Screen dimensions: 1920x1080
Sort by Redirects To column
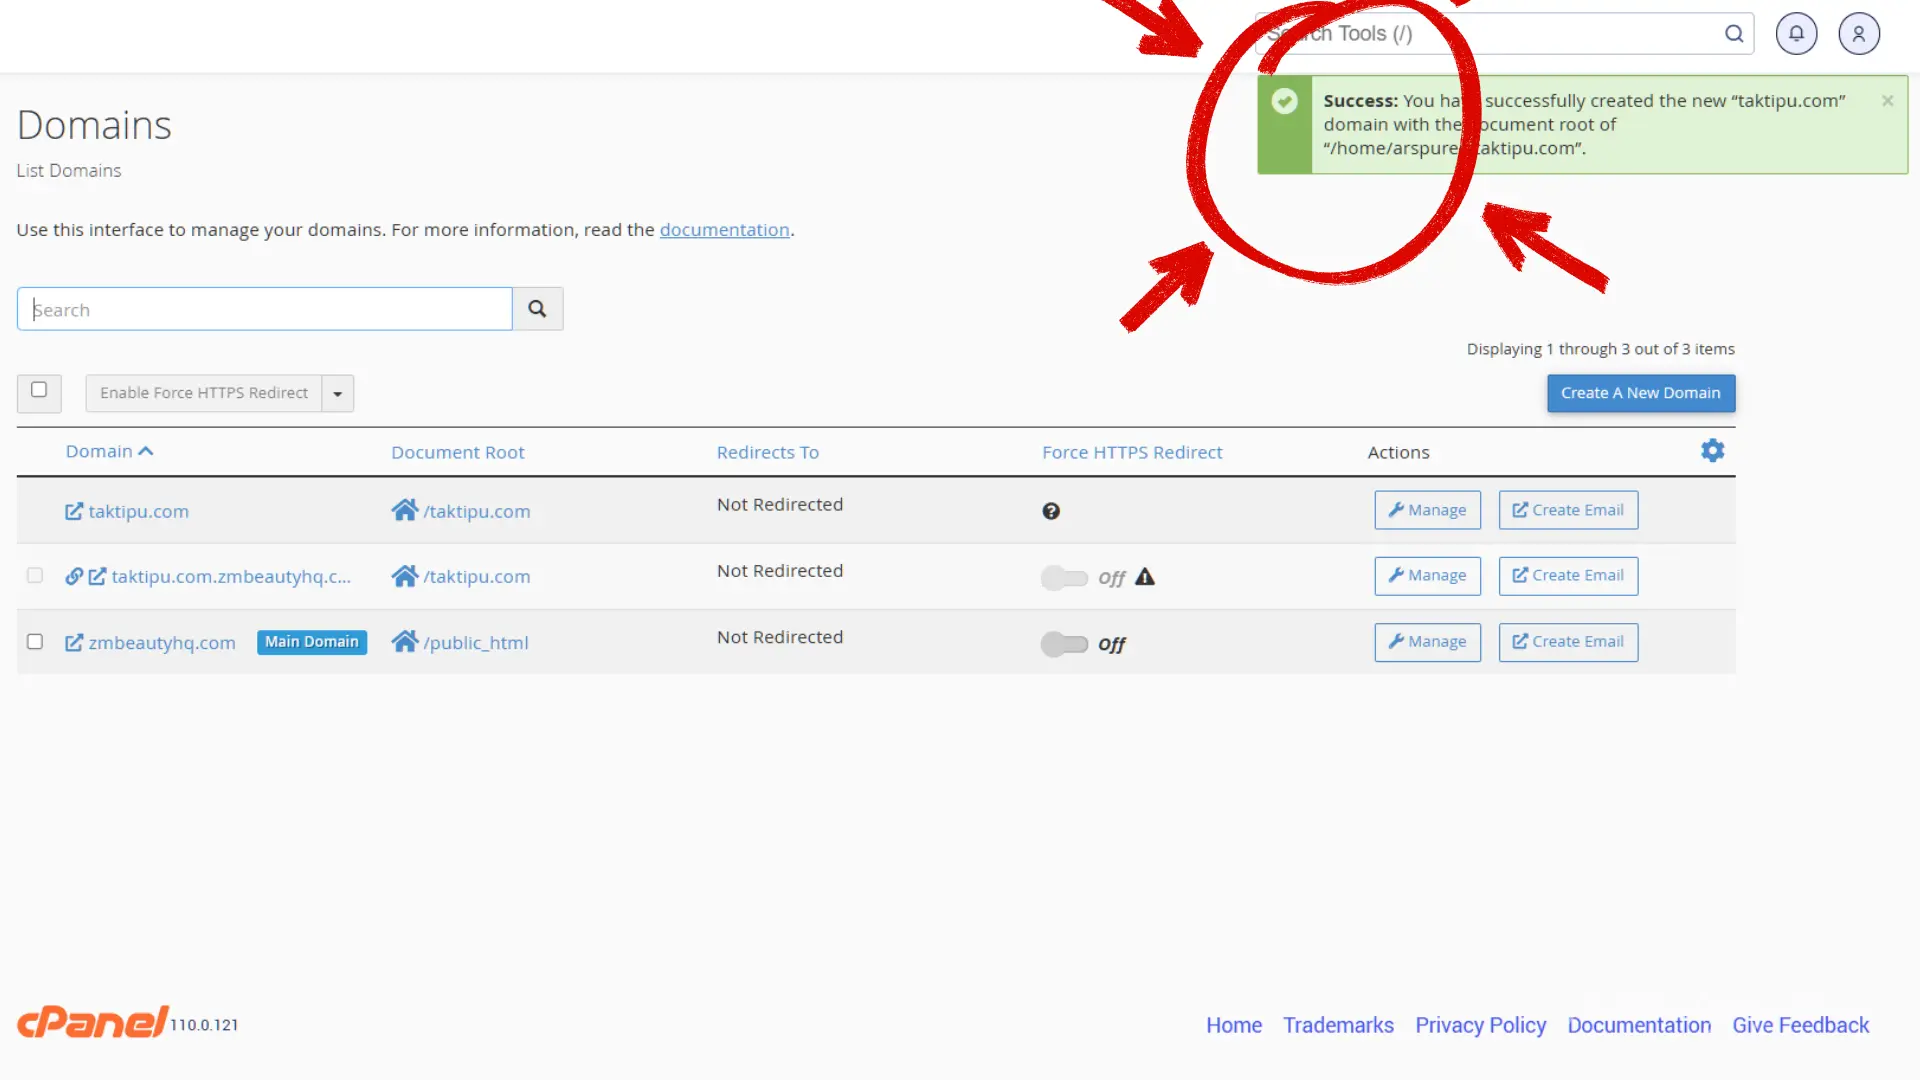(x=768, y=452)
